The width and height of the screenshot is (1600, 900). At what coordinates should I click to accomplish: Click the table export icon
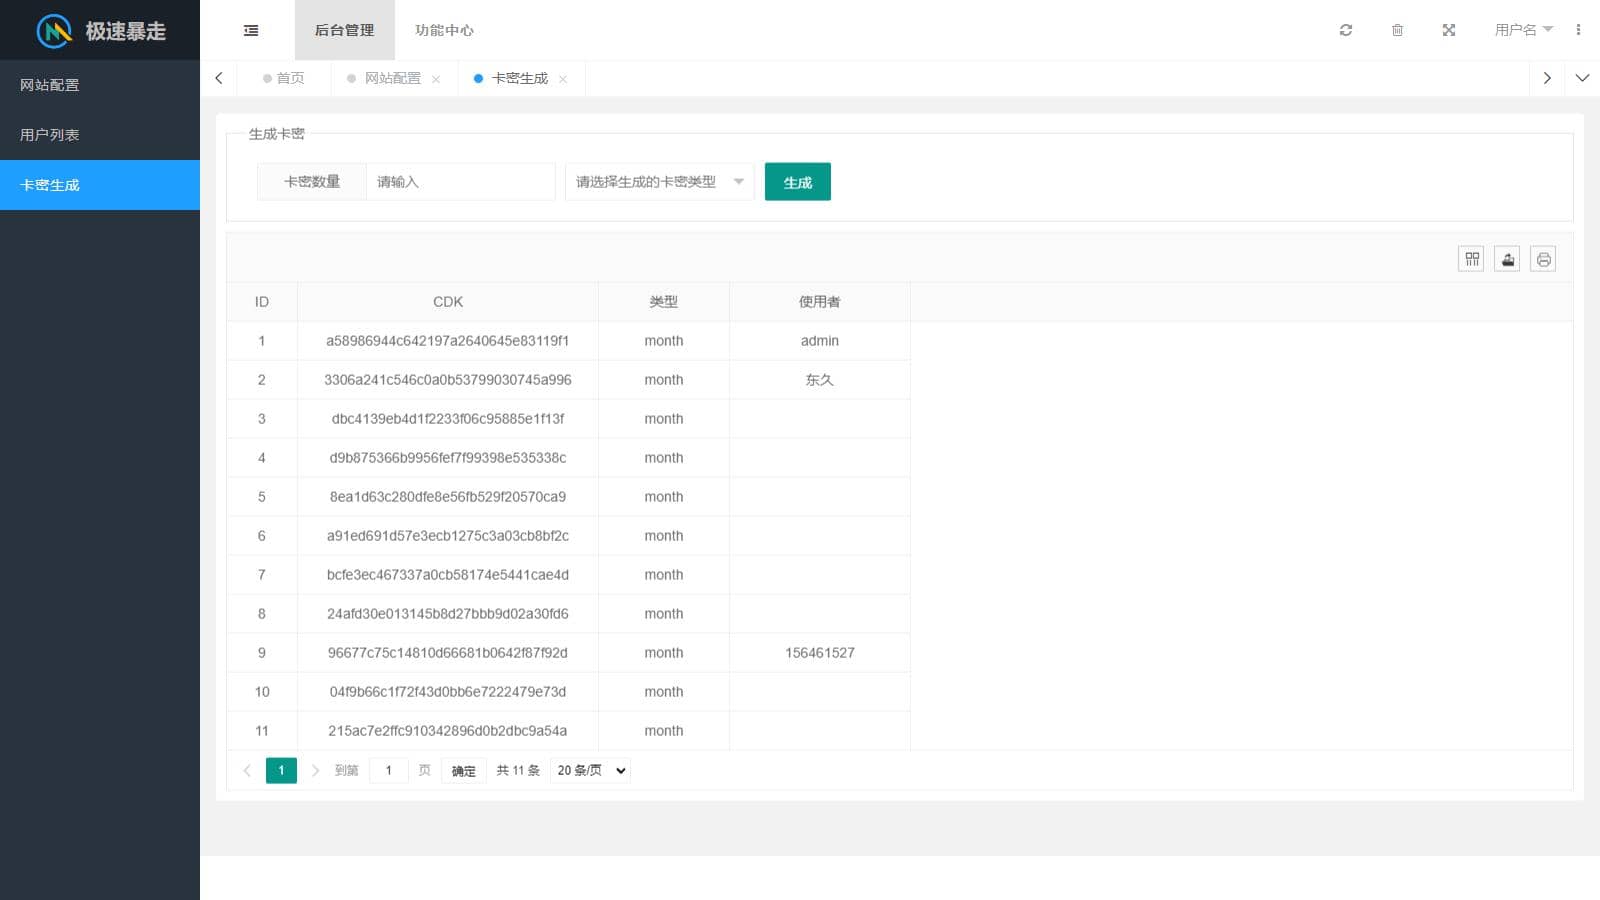click(1507, 259)
